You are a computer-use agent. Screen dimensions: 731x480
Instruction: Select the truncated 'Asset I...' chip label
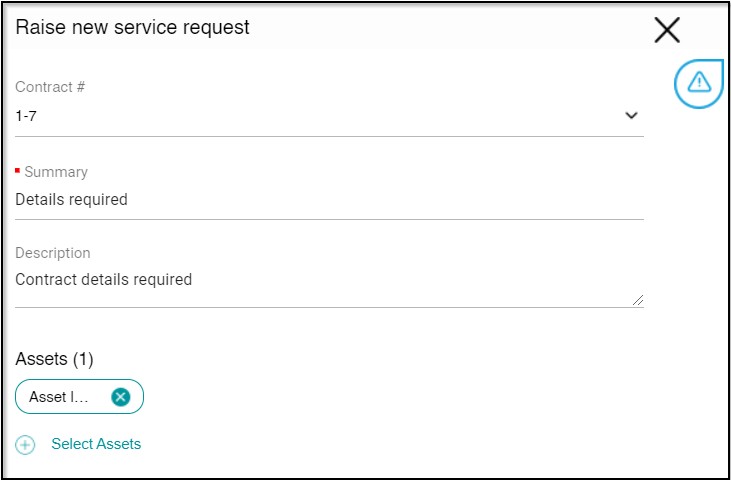point(60,397)
